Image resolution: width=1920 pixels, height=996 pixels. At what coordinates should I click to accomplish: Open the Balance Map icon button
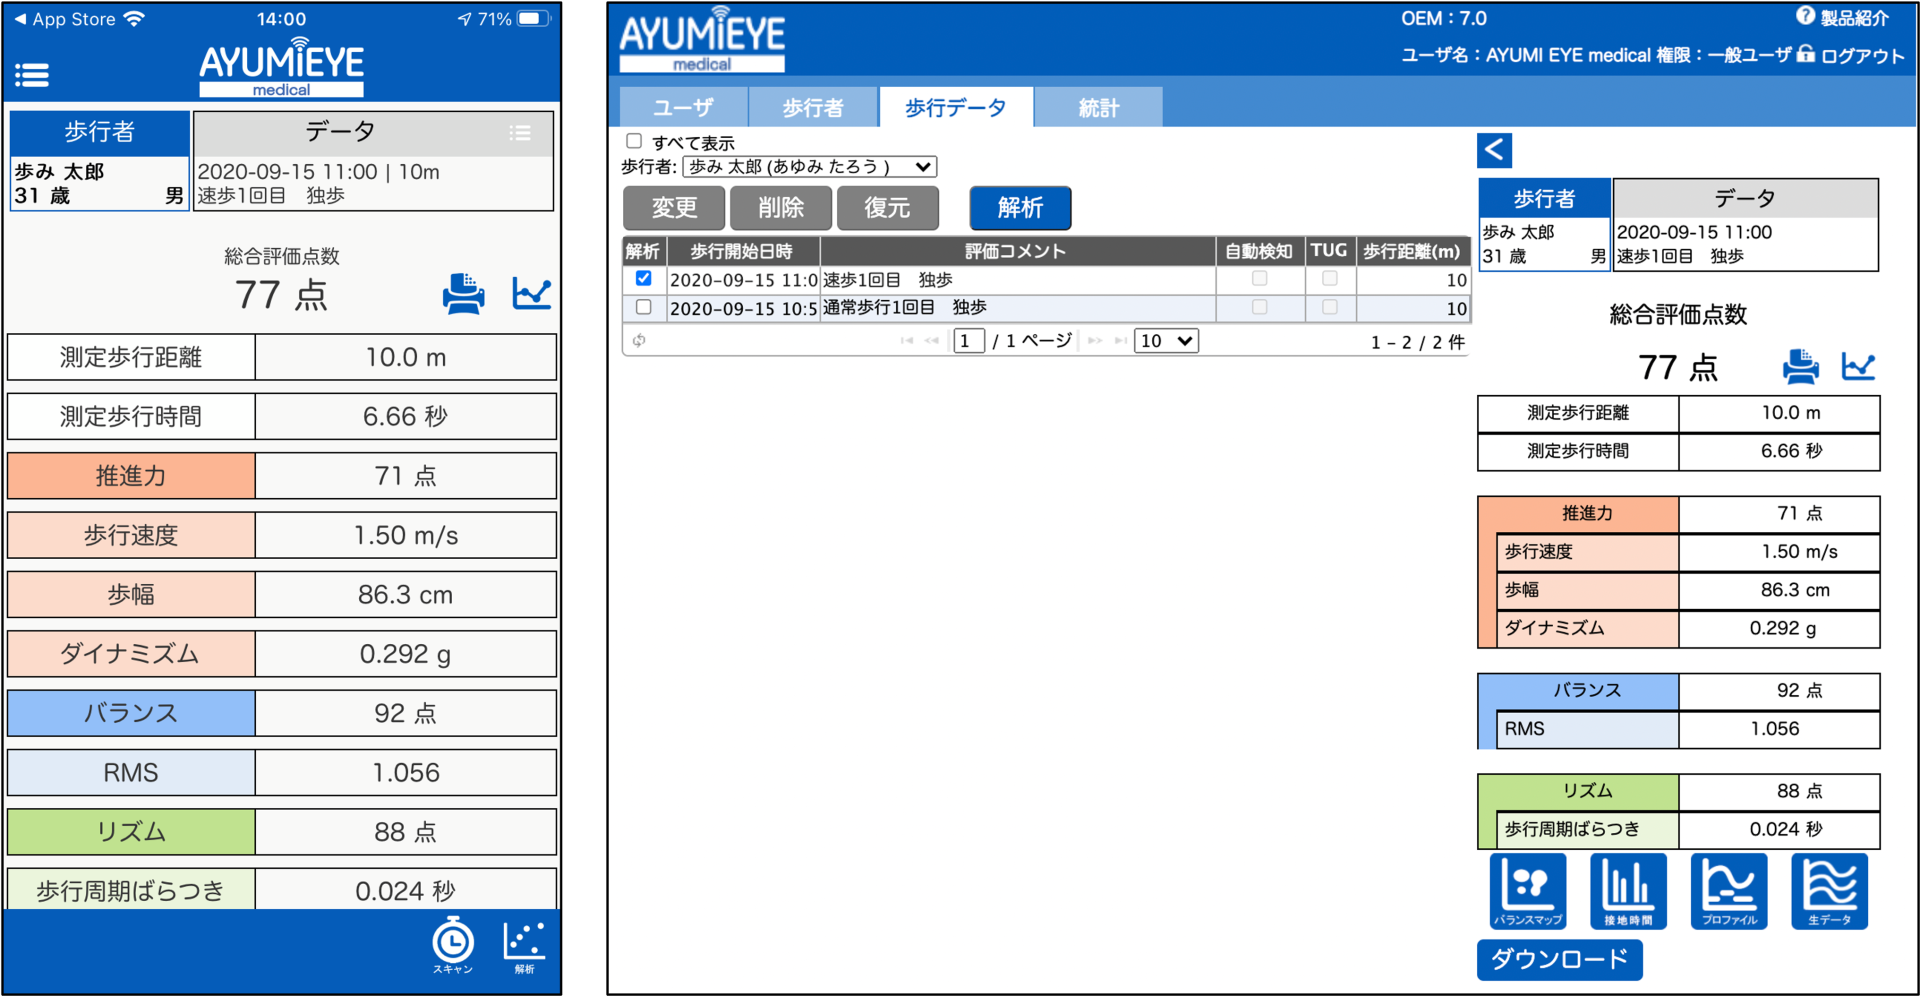click(1528, 890)
